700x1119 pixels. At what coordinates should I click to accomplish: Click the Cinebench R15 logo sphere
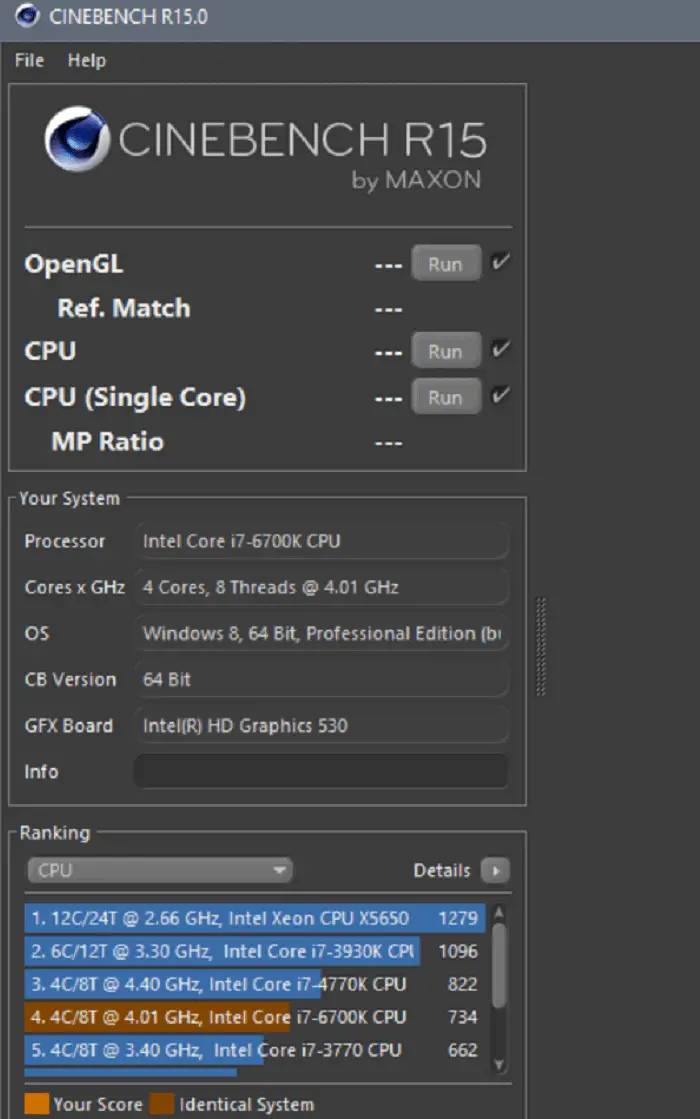tap(77, 139)
